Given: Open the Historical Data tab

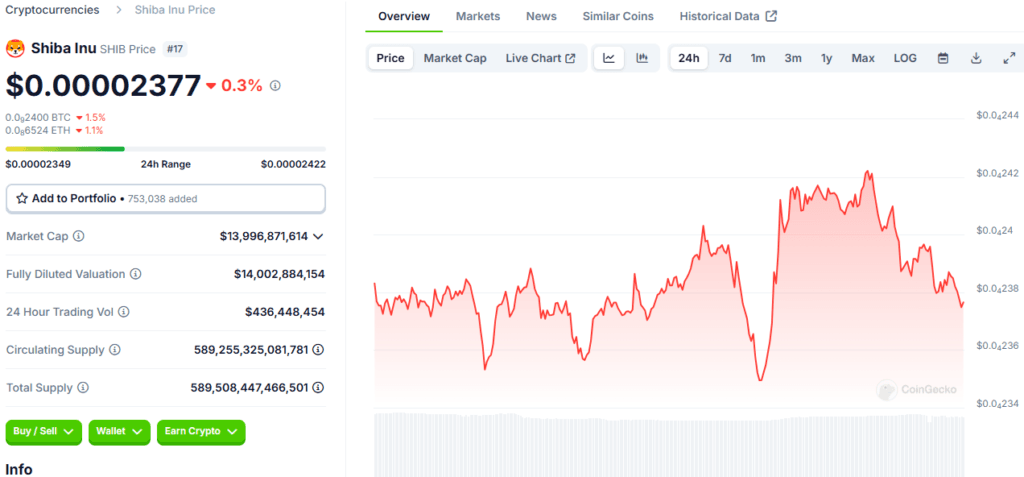Looking at the screenshot, I should [x=728, y=16].
